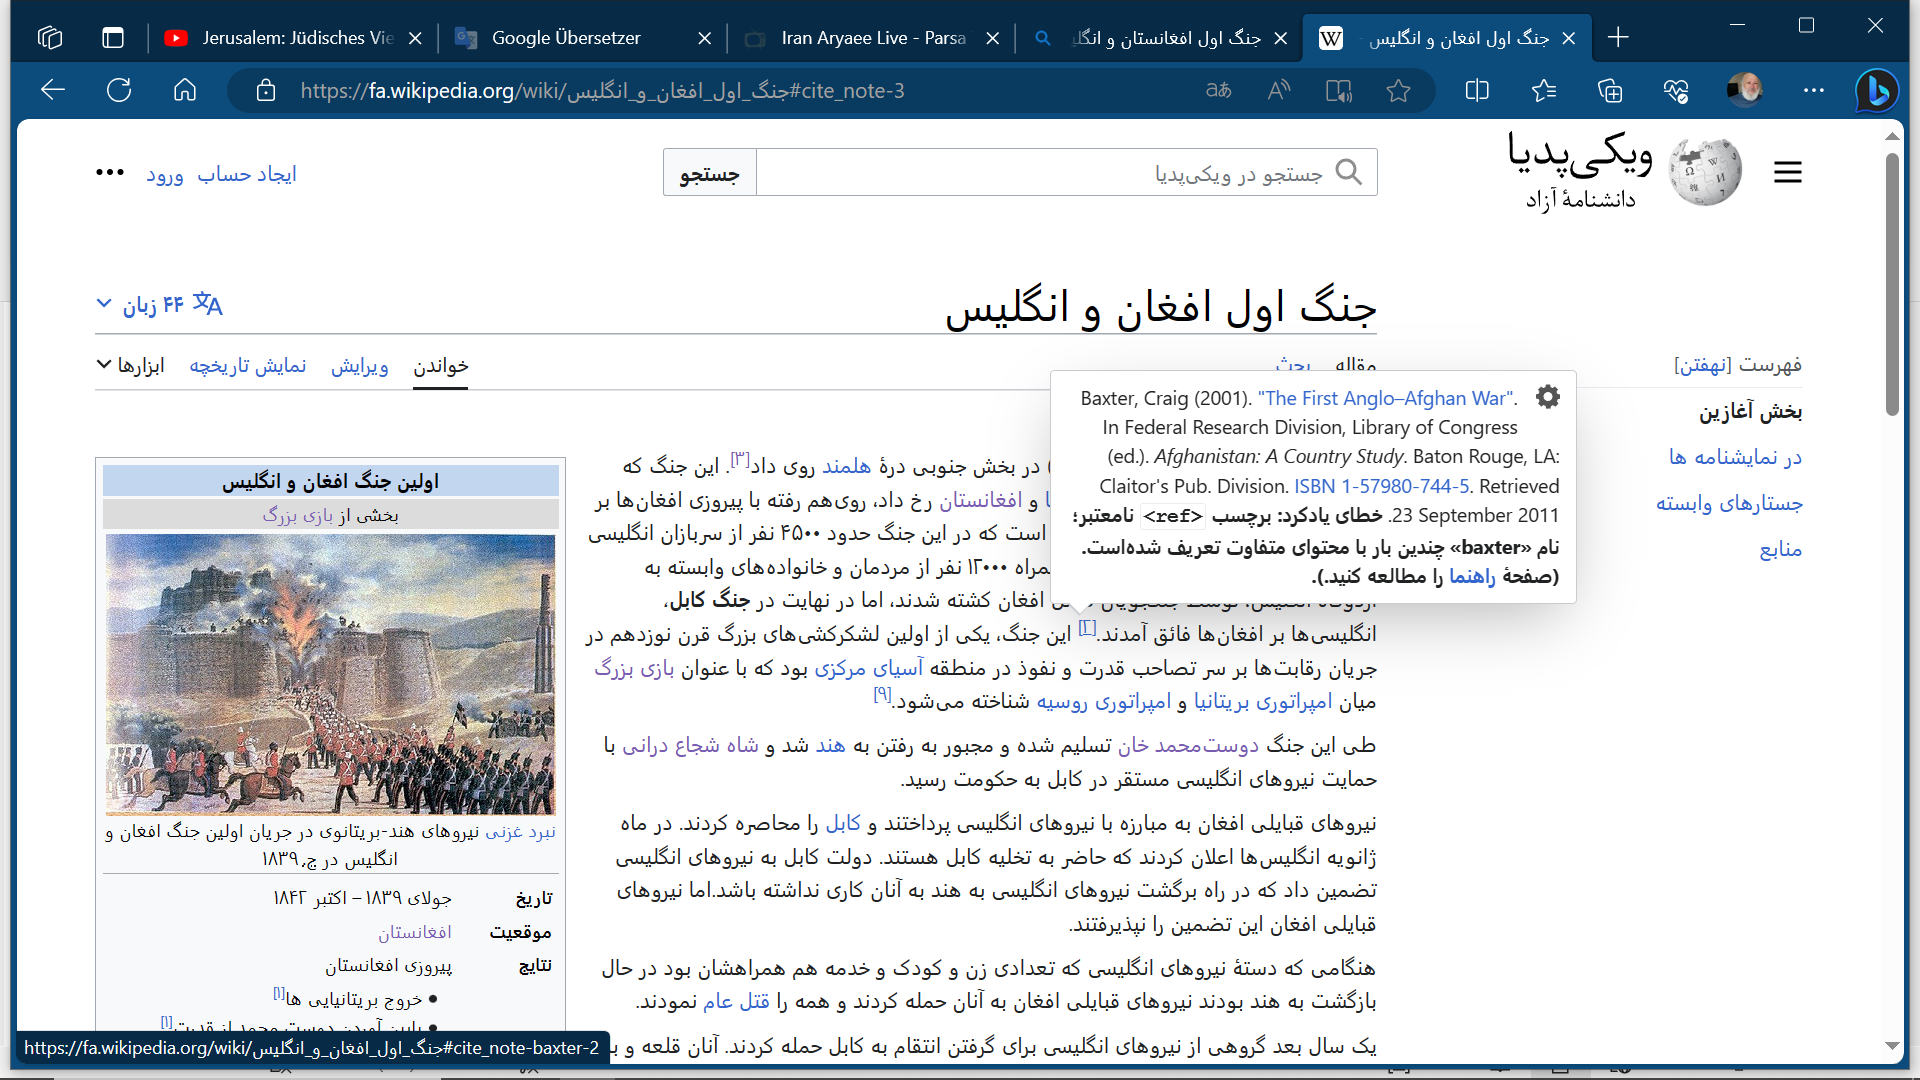Image resolution: width=1920 pixels, height=1080 pixels.
Task: Toggle table of contents hide link
Action: click(1702, 364)
